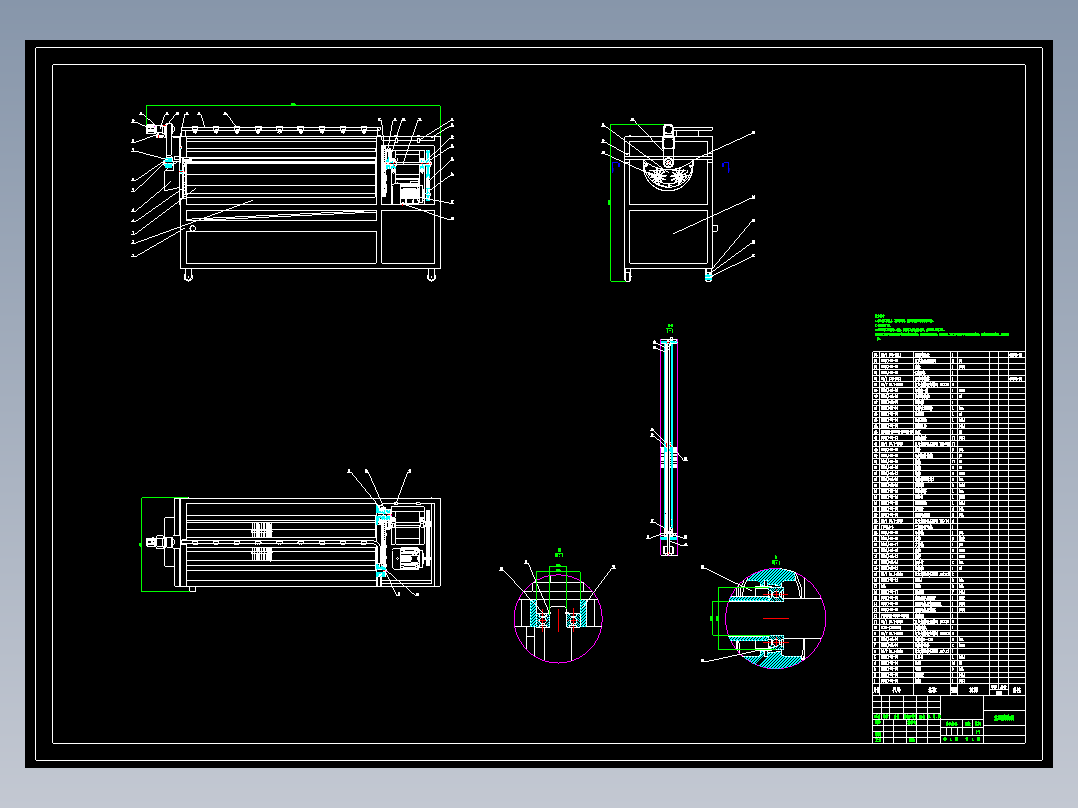Click the green drawing title in title block
1078x808 pixels.
1004,717
